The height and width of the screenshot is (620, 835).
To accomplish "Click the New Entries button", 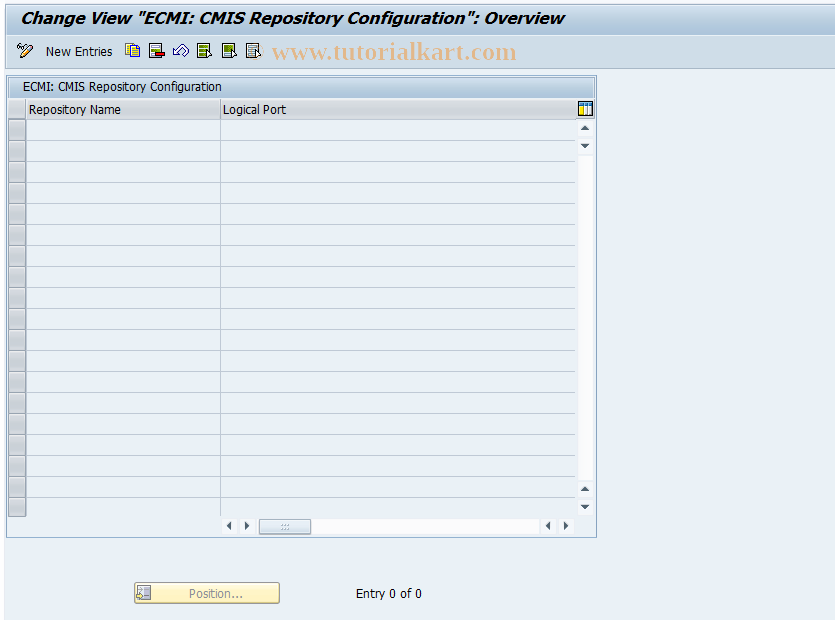I will pyautogui.click(x=79, y=52).
